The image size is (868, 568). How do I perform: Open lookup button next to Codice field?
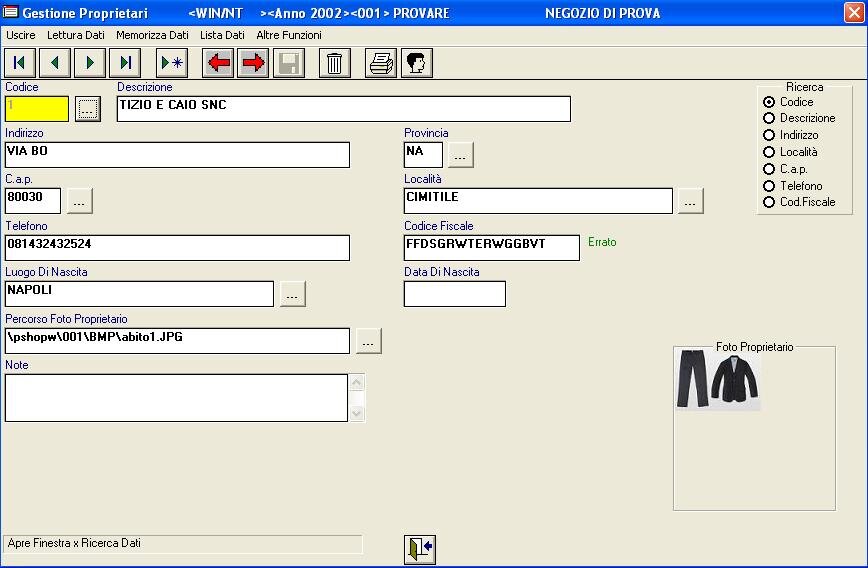[x=88, y=109]
